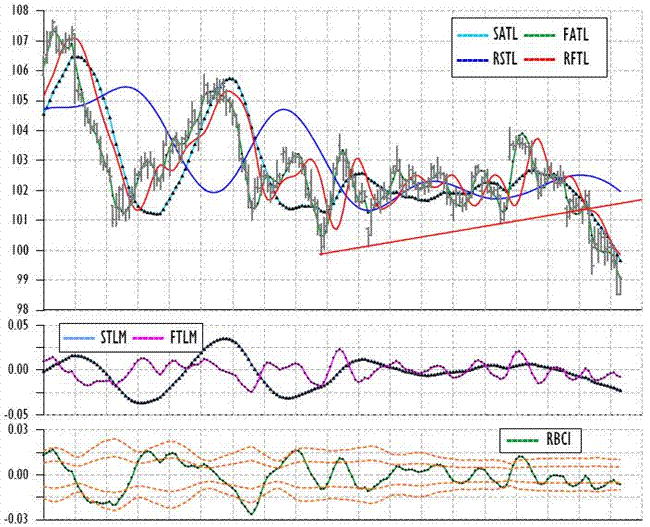Click the -0.03 axis label in the RBCI panel
The width and height of the screenshot is (650, 527).
(x=17, y=519)
